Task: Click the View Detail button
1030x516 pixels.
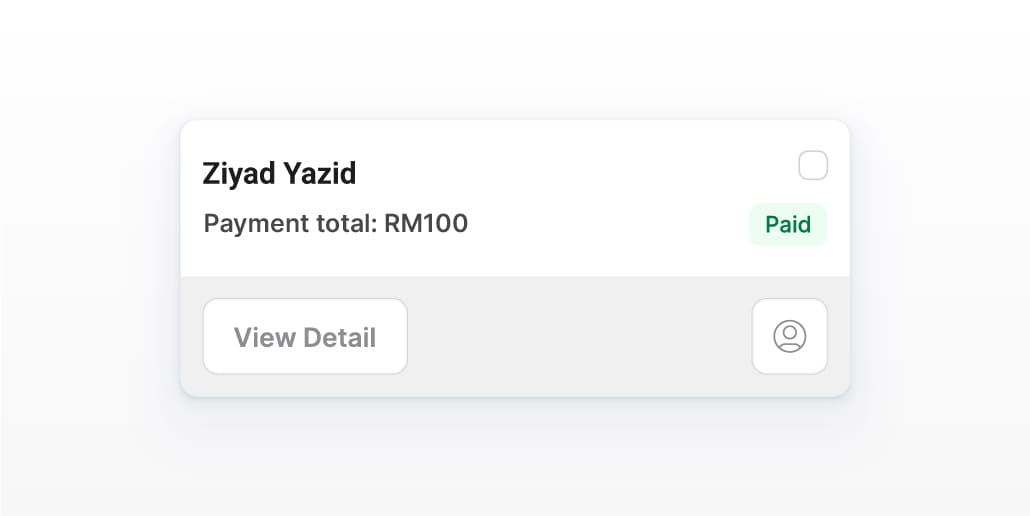Action: [305, 337]
